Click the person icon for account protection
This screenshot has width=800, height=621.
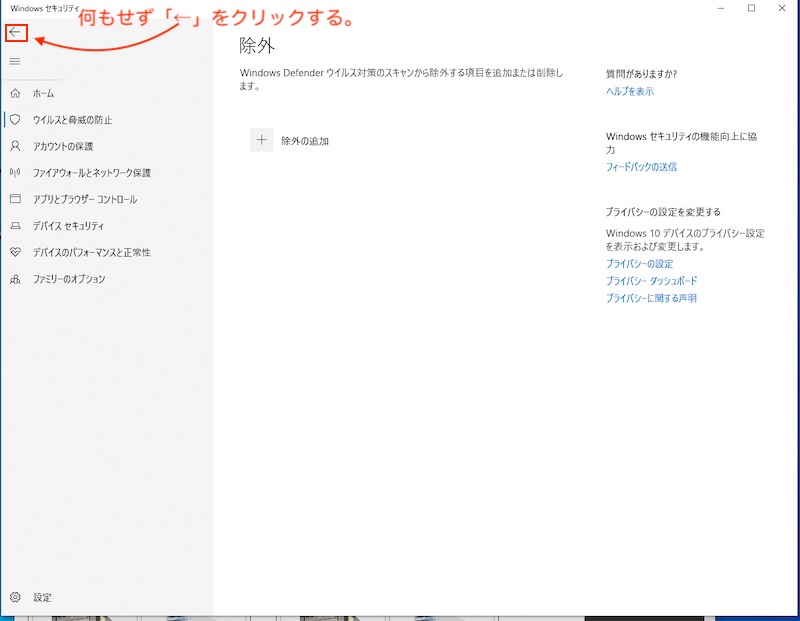(15, 146)
